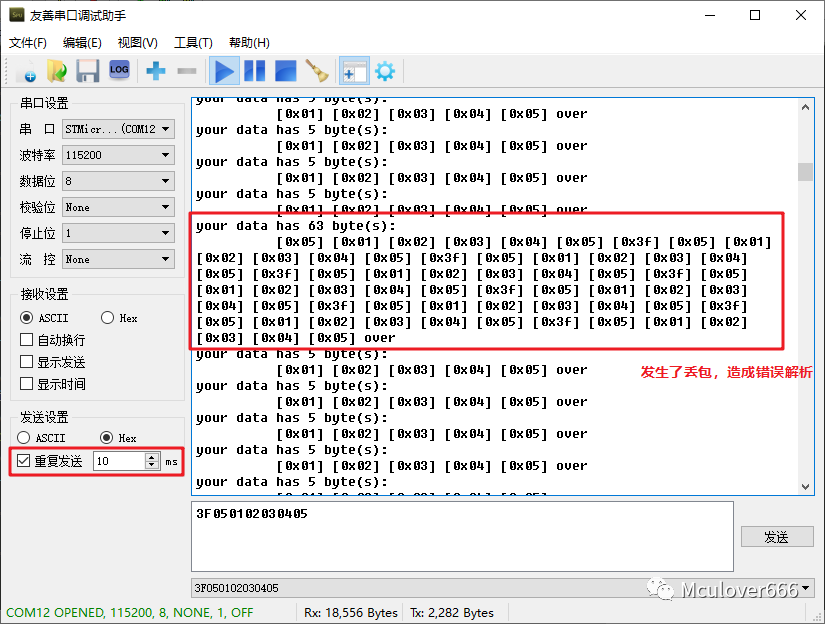
Task: Click scrollbar down arrow in receive area
Action: coord(806,487)
